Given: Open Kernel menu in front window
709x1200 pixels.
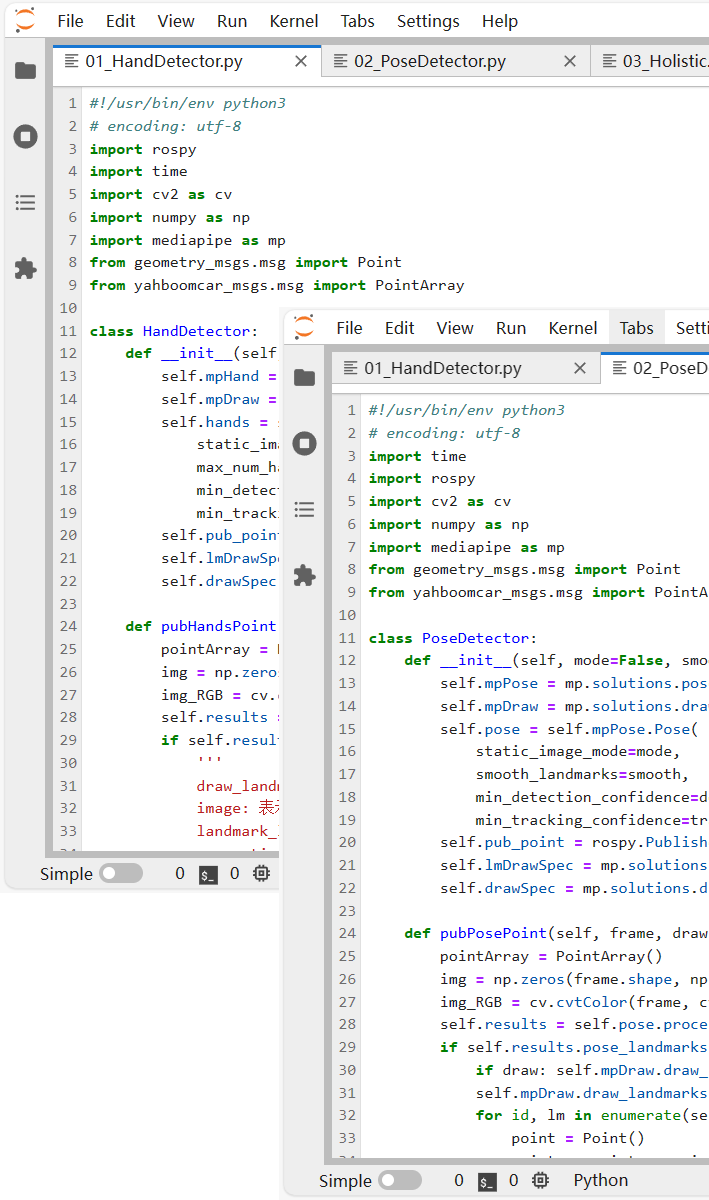Looking at the screenshot, I should point(573,328).
